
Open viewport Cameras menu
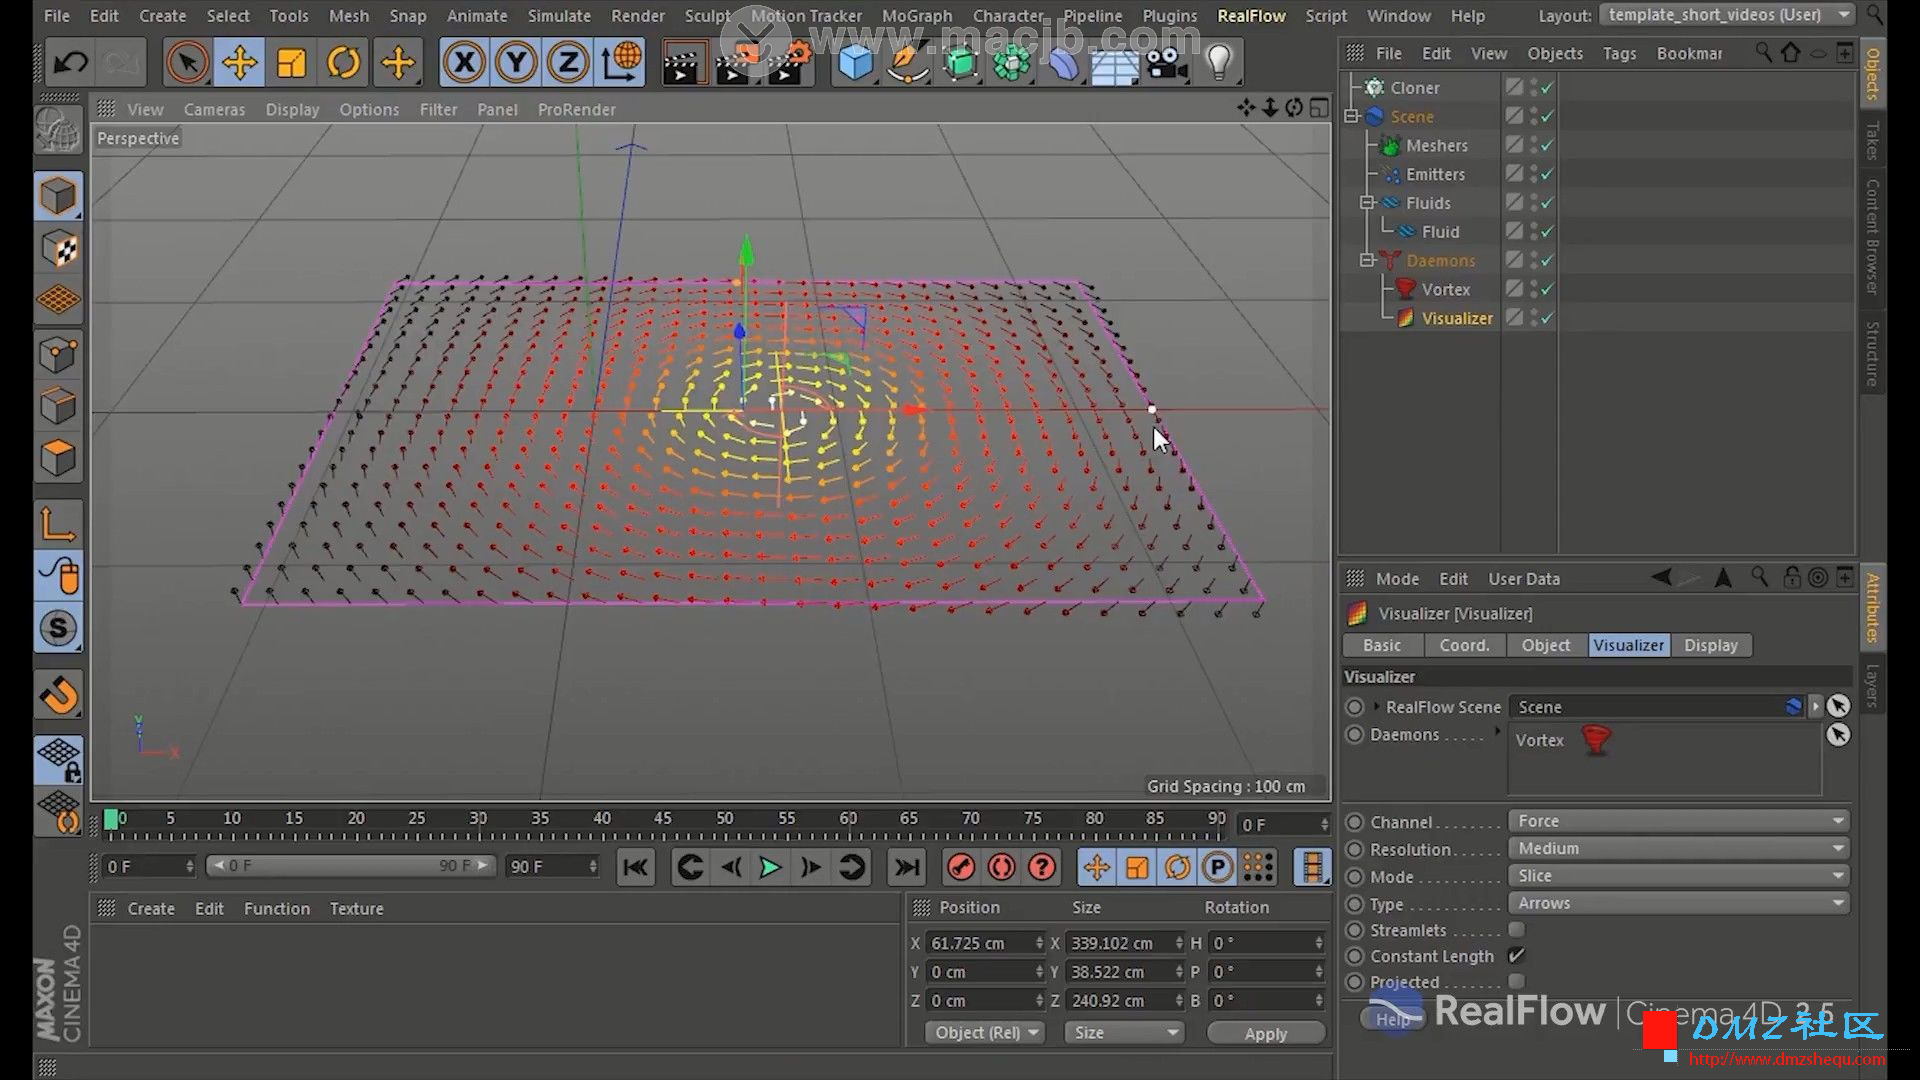[214, 109]
